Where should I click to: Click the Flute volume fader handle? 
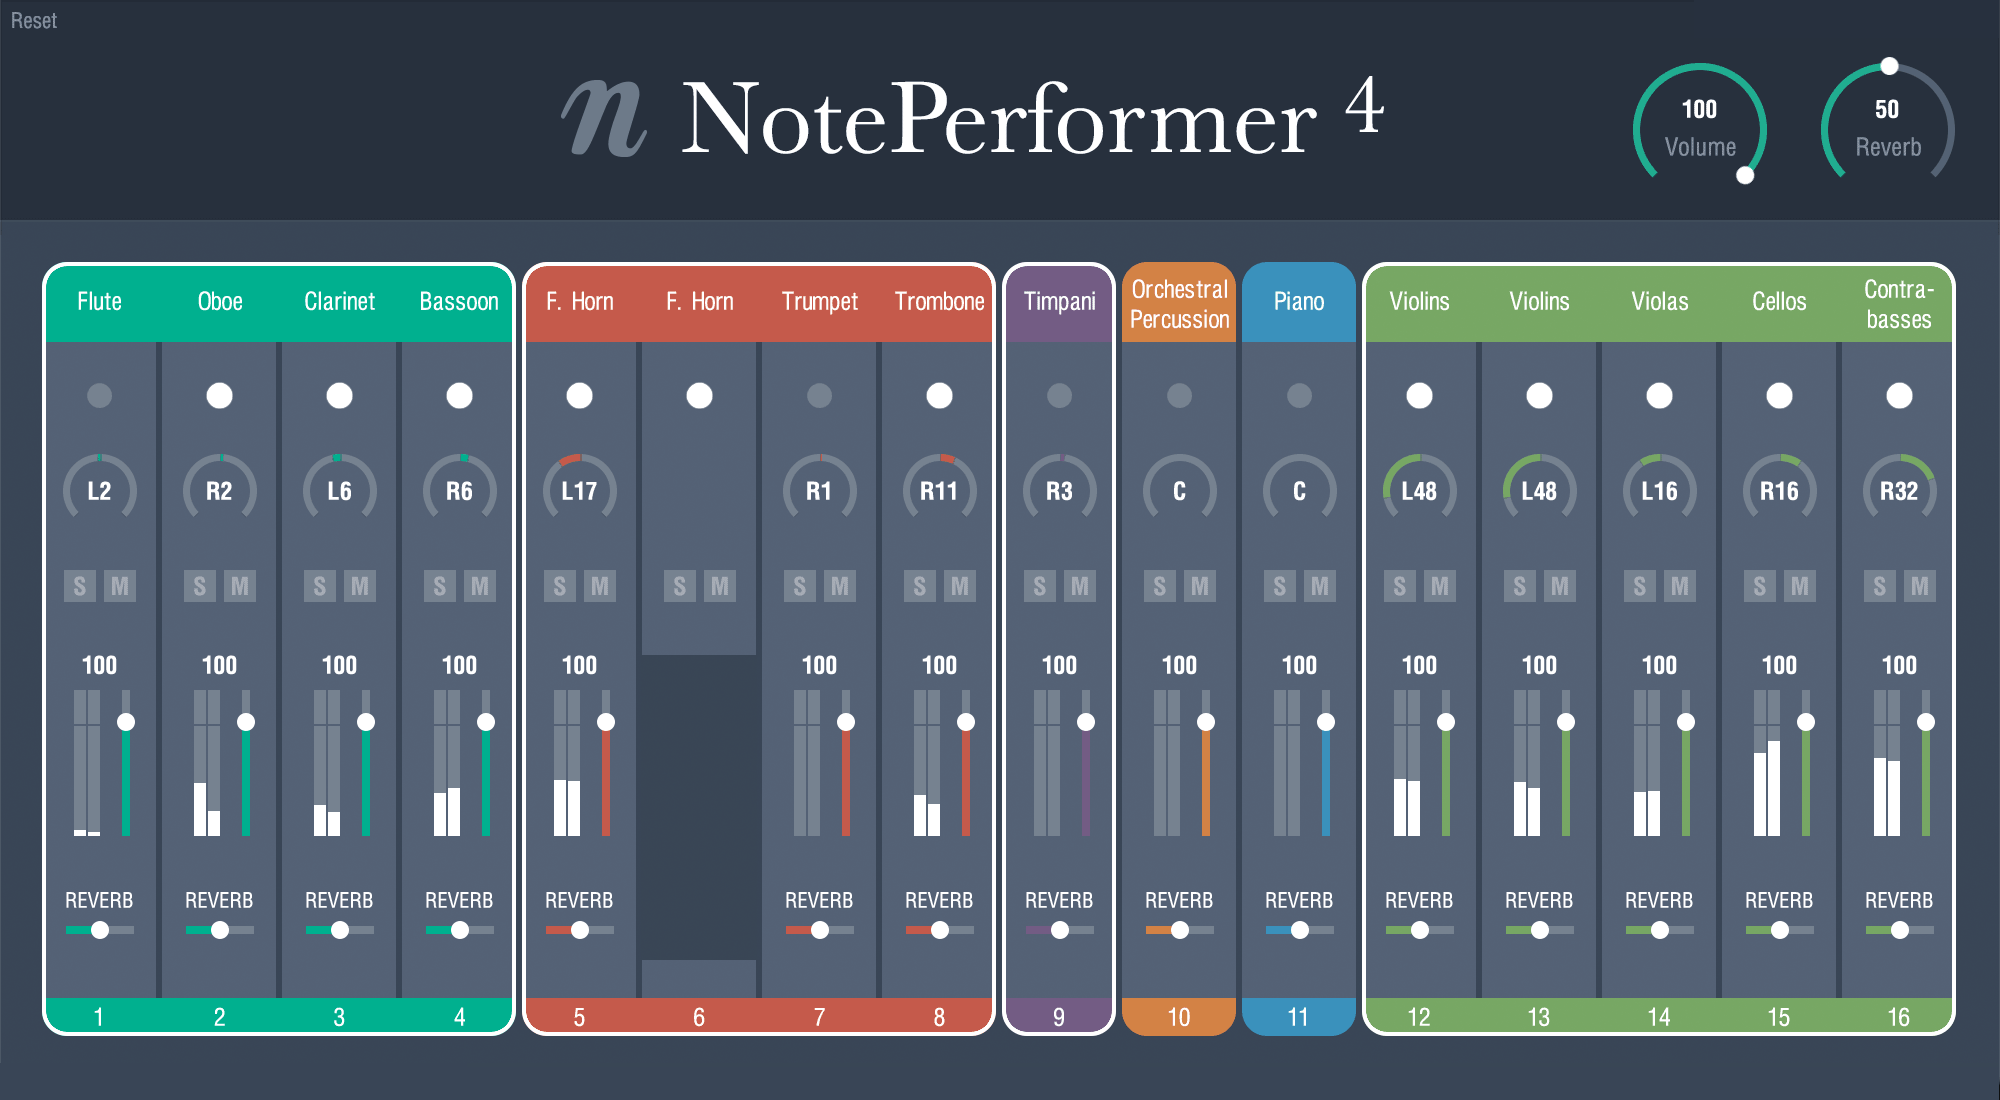pos(126,722)
